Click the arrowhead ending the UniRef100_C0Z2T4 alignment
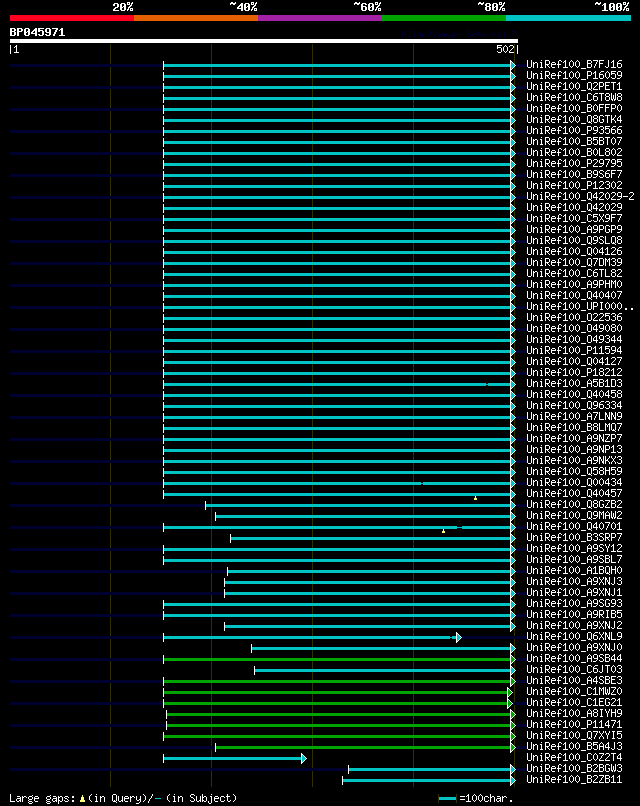640x806 pixels. (304, 759)
